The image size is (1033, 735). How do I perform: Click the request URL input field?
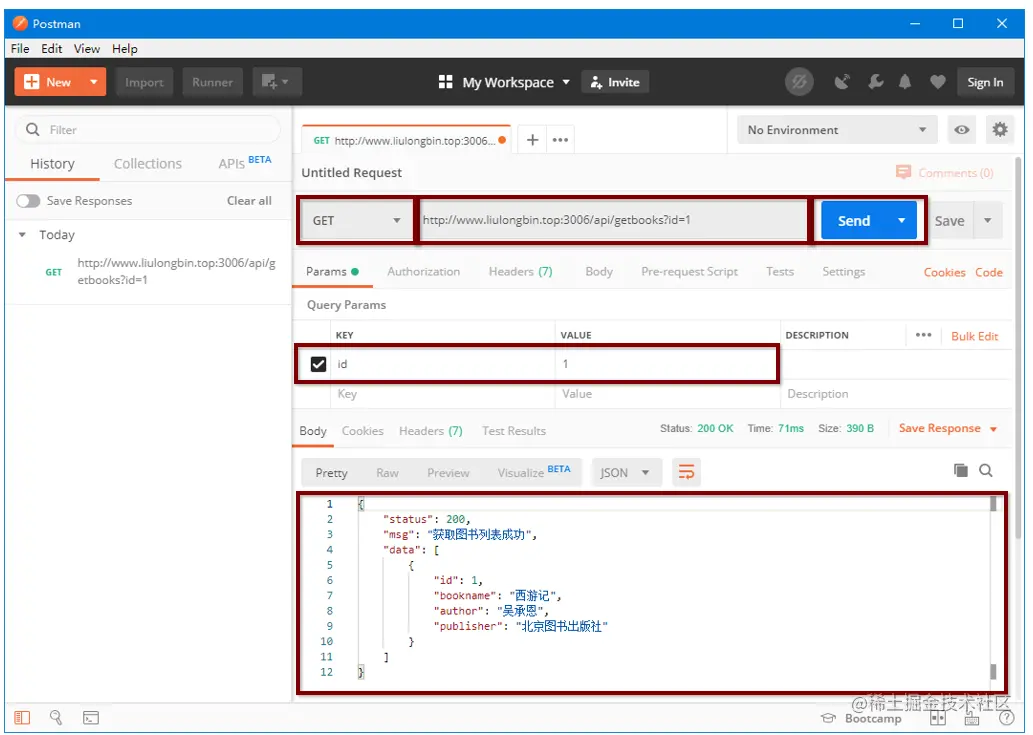pyautogui.click(x=613, y=220)
